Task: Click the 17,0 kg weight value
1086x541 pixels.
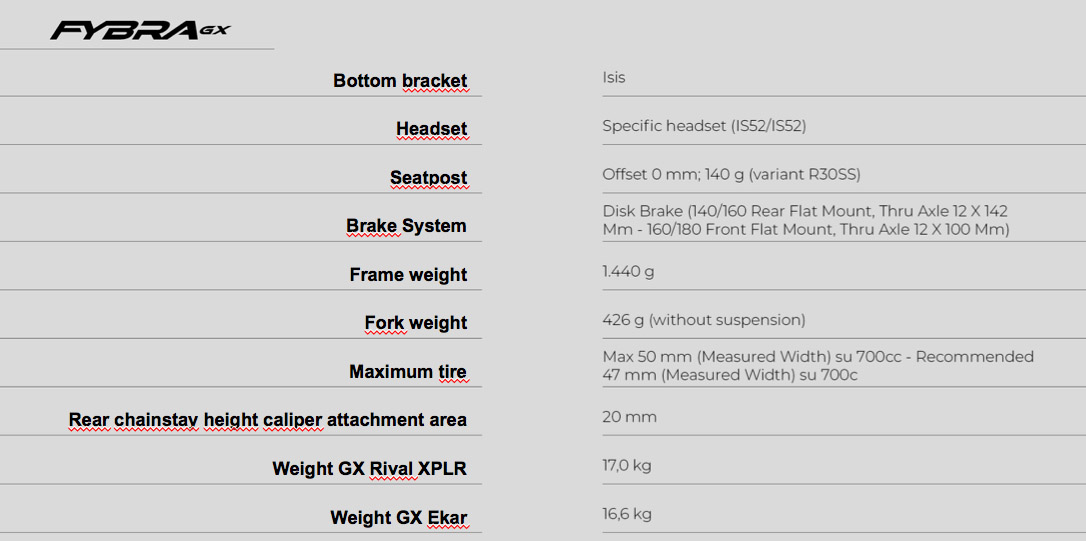Action: [627, 465]
